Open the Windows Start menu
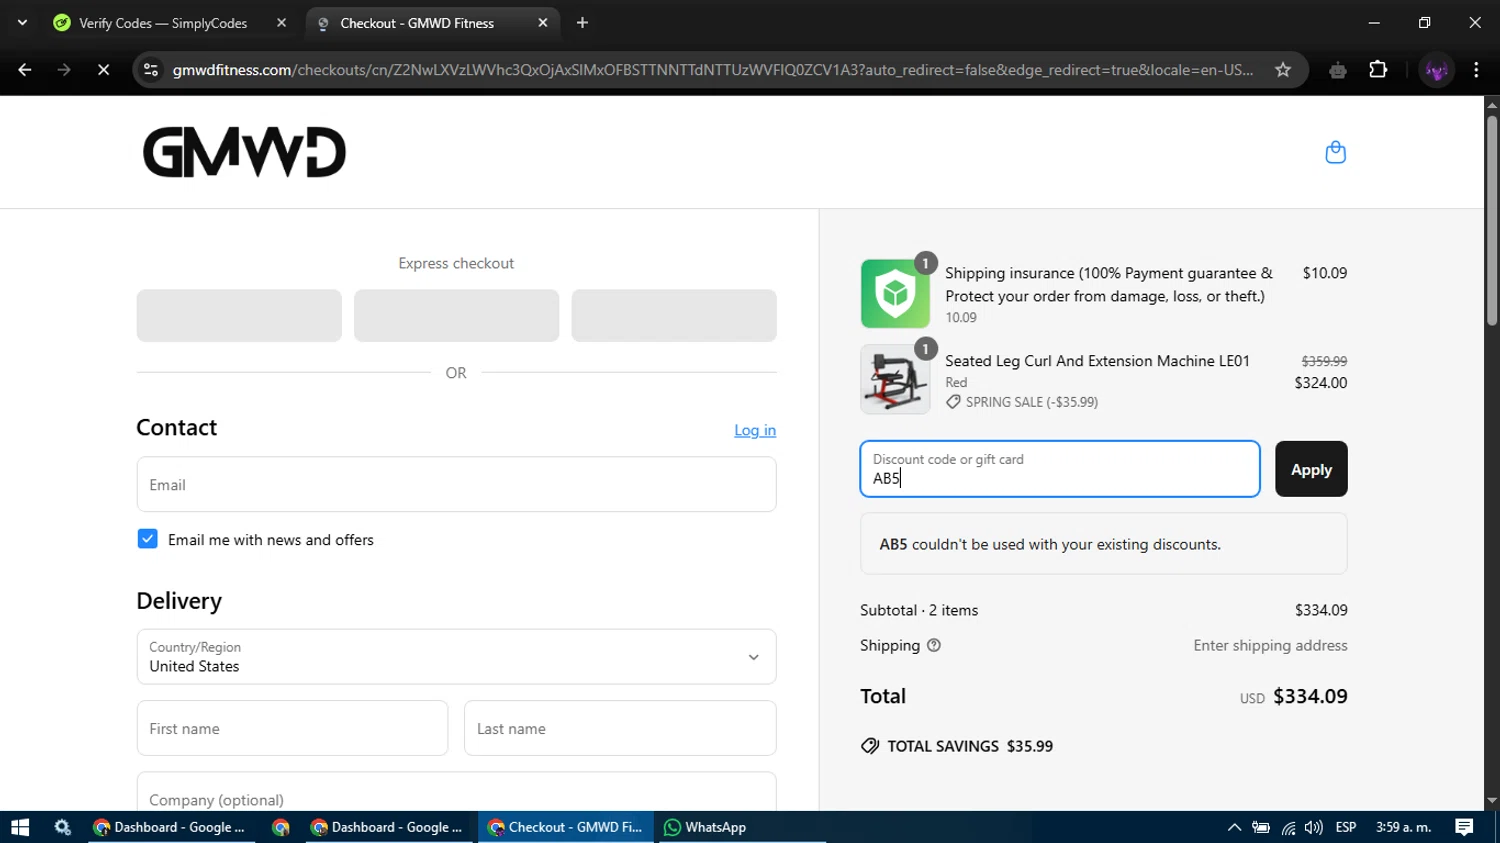1500x843 pixels. pyautogui.click(x=20, y=827)
